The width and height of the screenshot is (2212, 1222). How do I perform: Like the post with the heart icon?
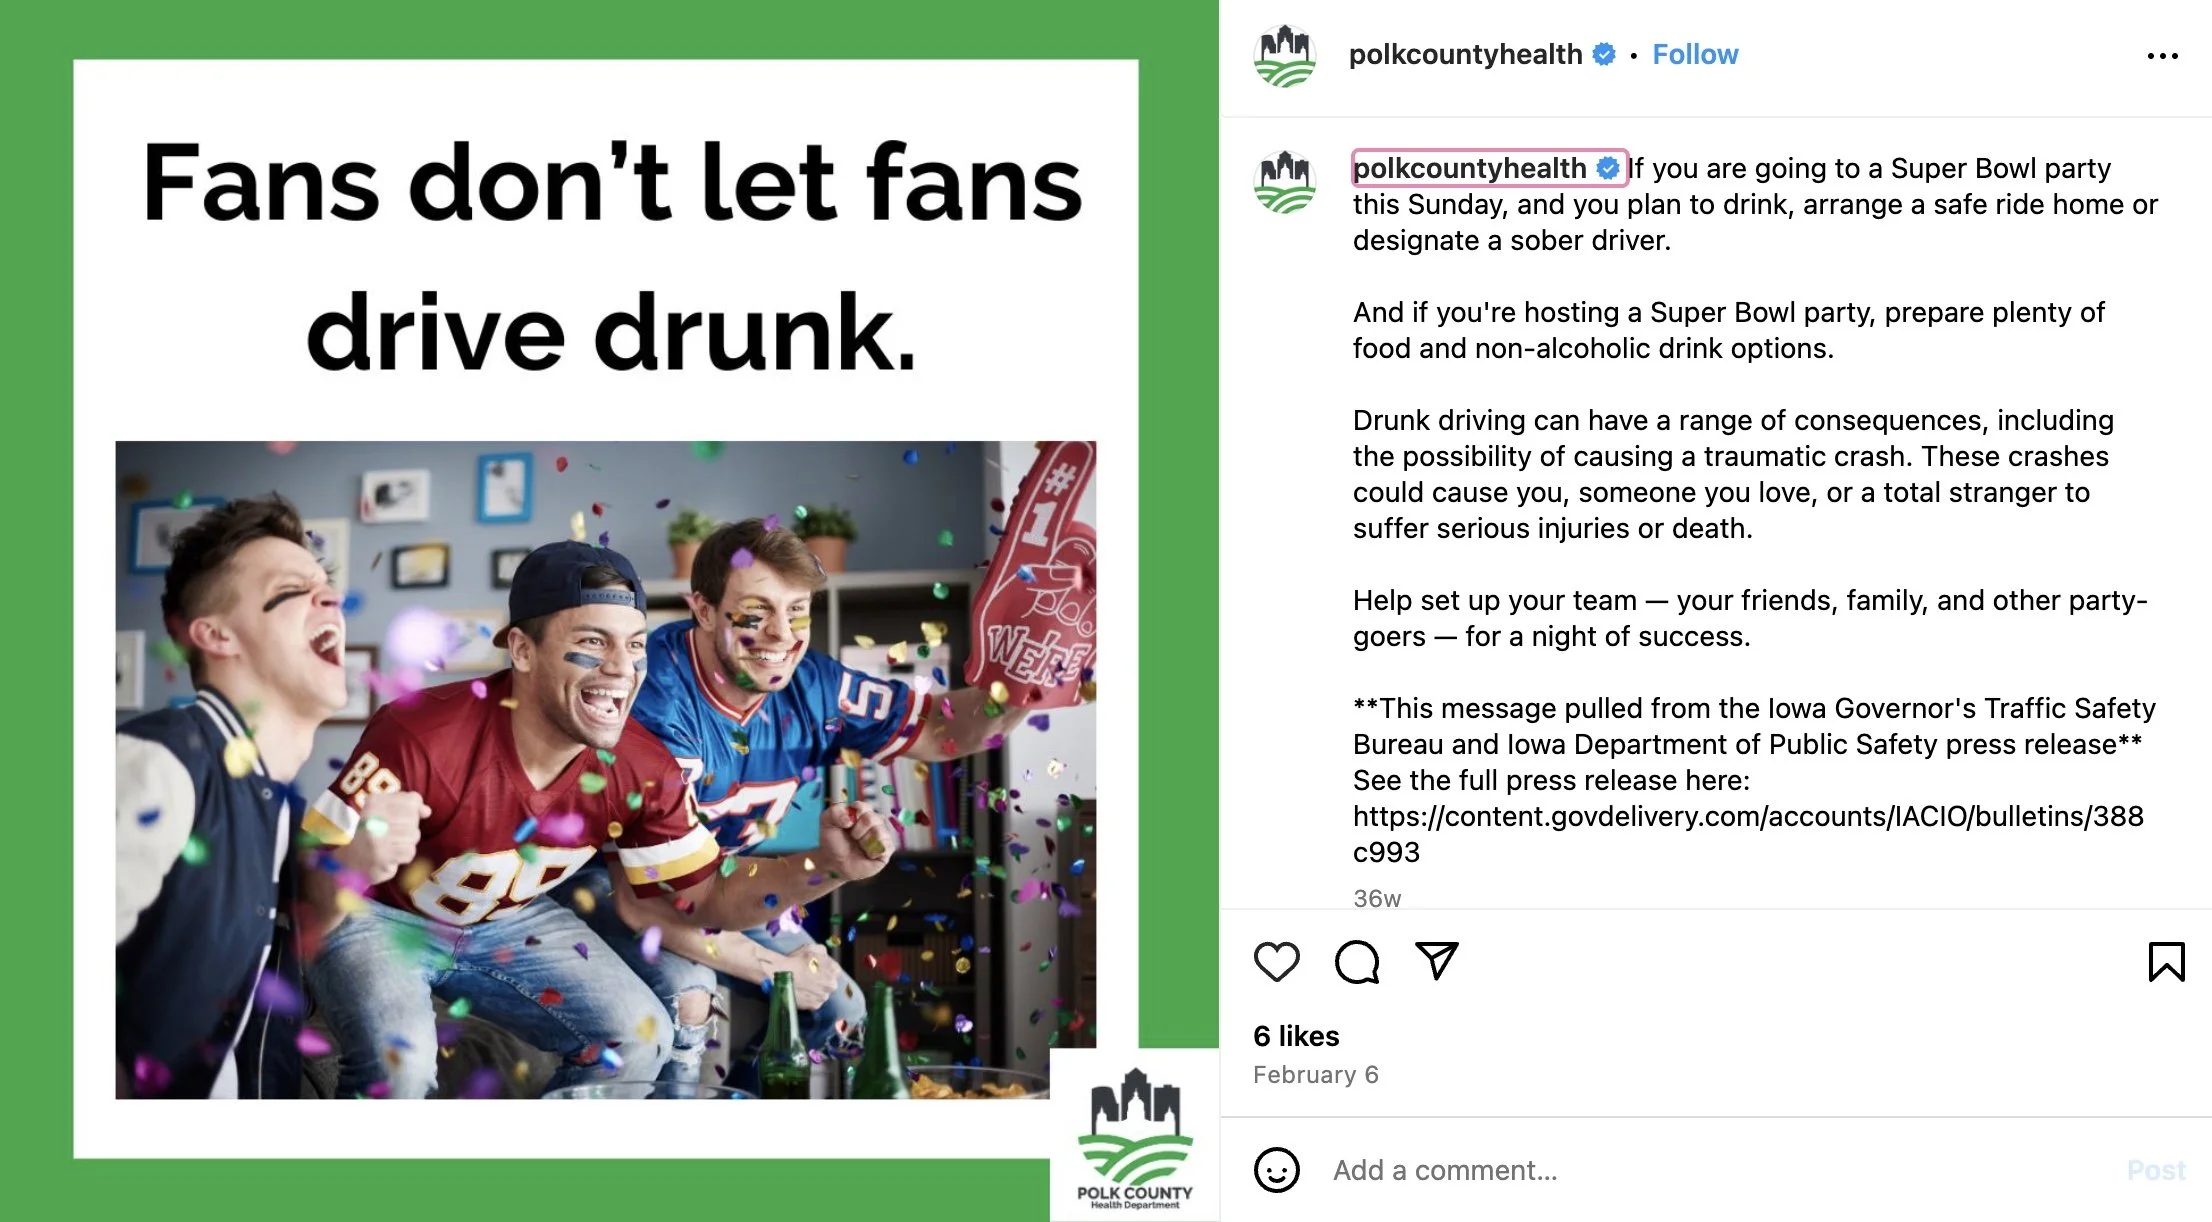tap(1276, 962)
